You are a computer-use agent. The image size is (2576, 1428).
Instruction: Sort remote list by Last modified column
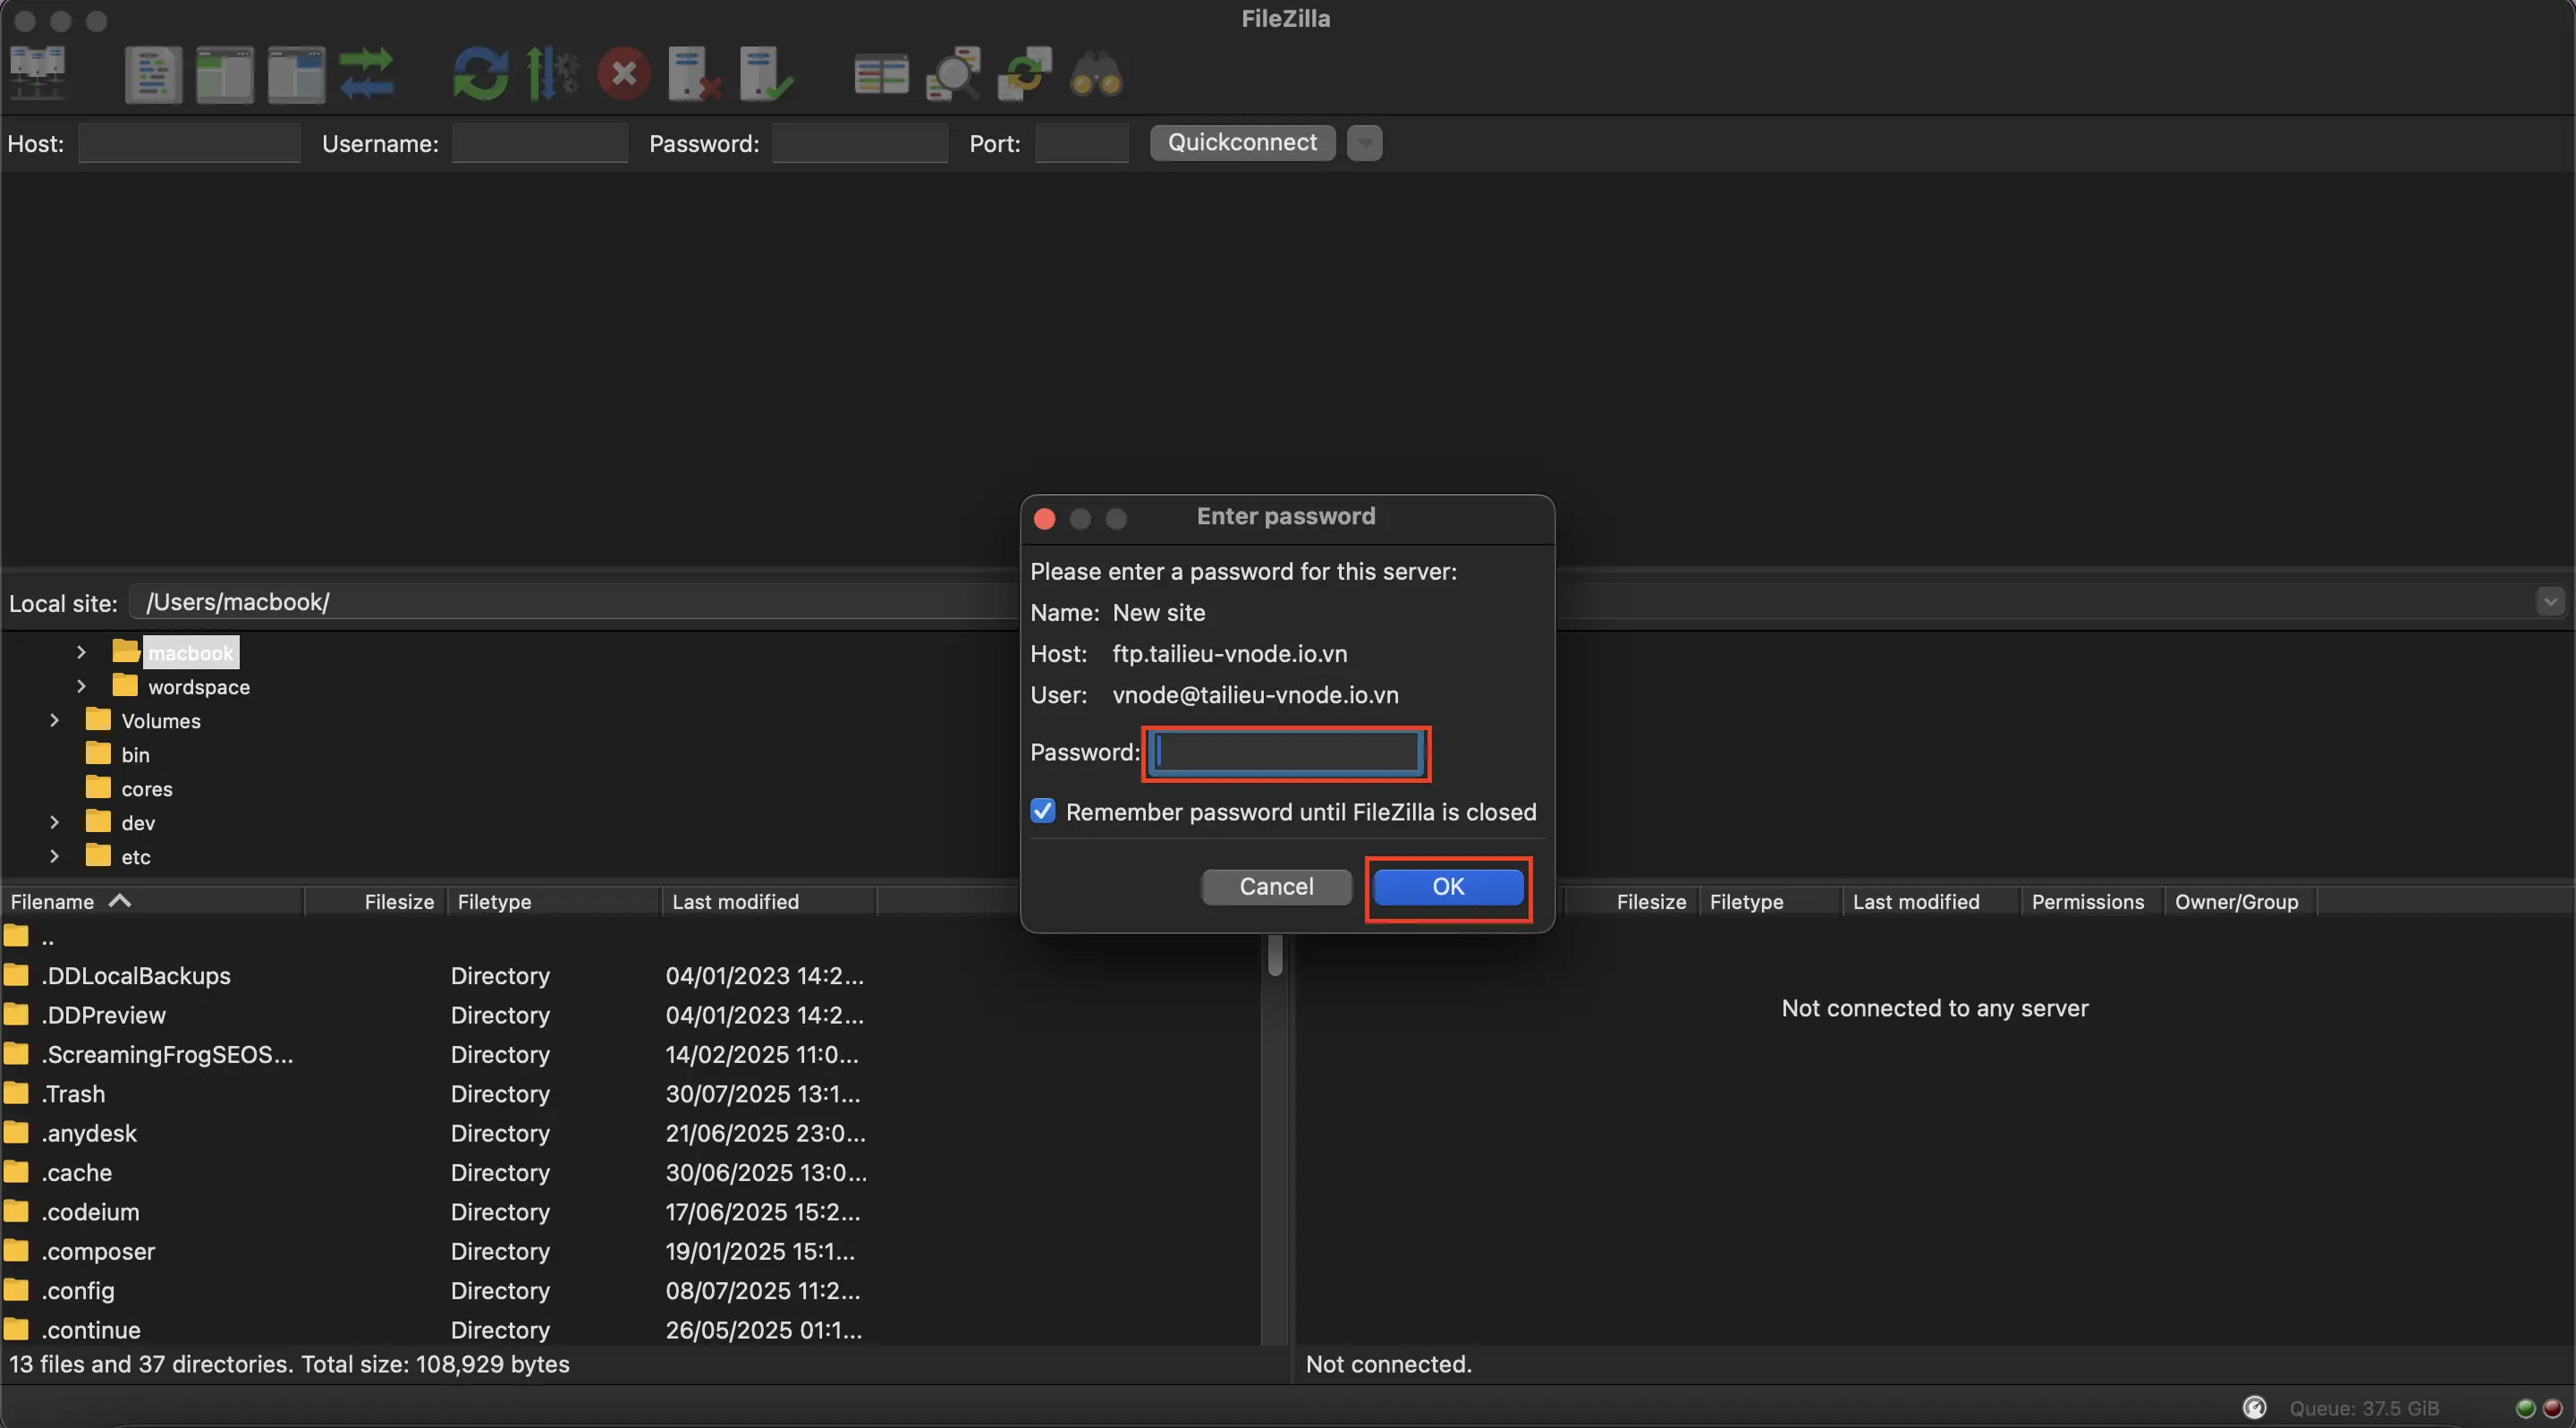tap(1931, 901)
